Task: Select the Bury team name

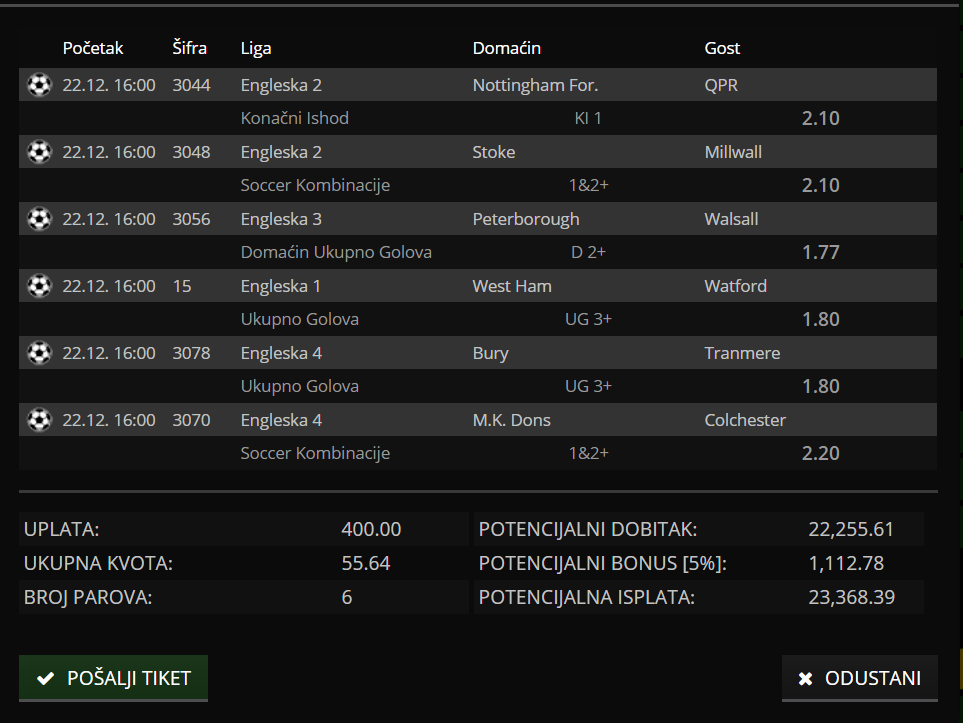Action: pyautogui.click(x=490, y=353)
